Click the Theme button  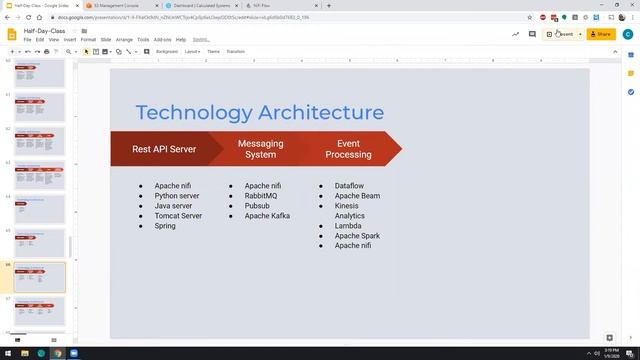point(213,52)
